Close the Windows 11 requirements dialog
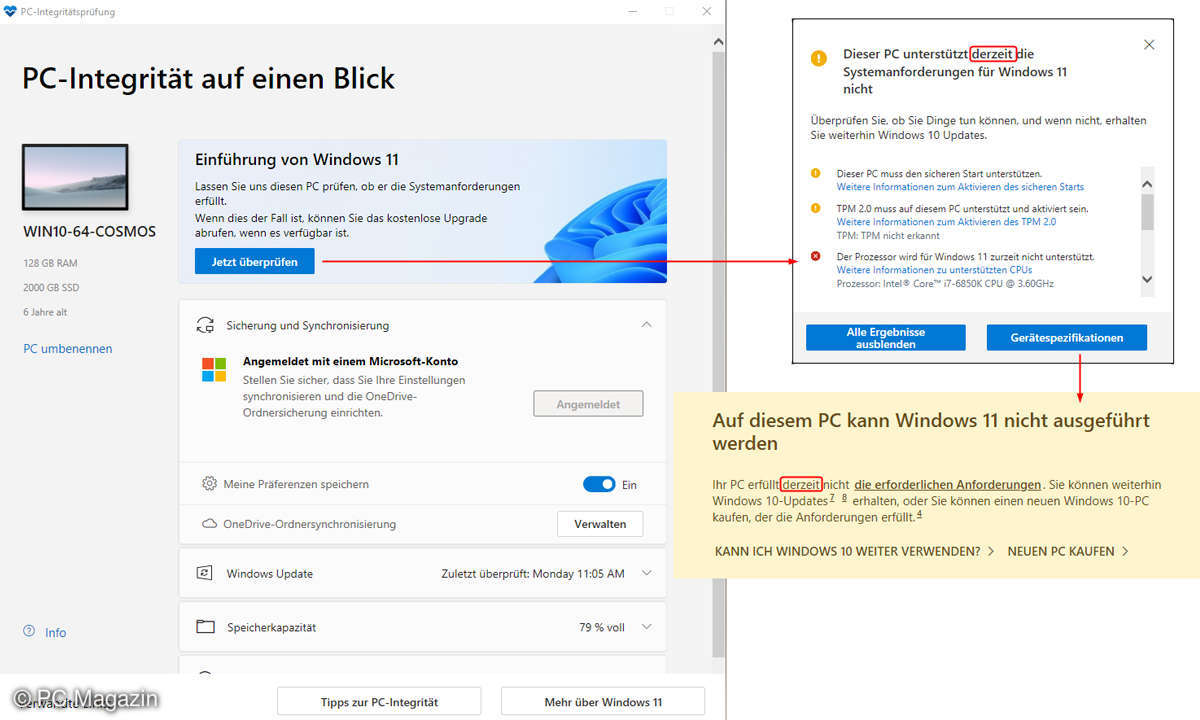The width and height of the screenshot is (1200, 720). click(x=1149, y=45)
